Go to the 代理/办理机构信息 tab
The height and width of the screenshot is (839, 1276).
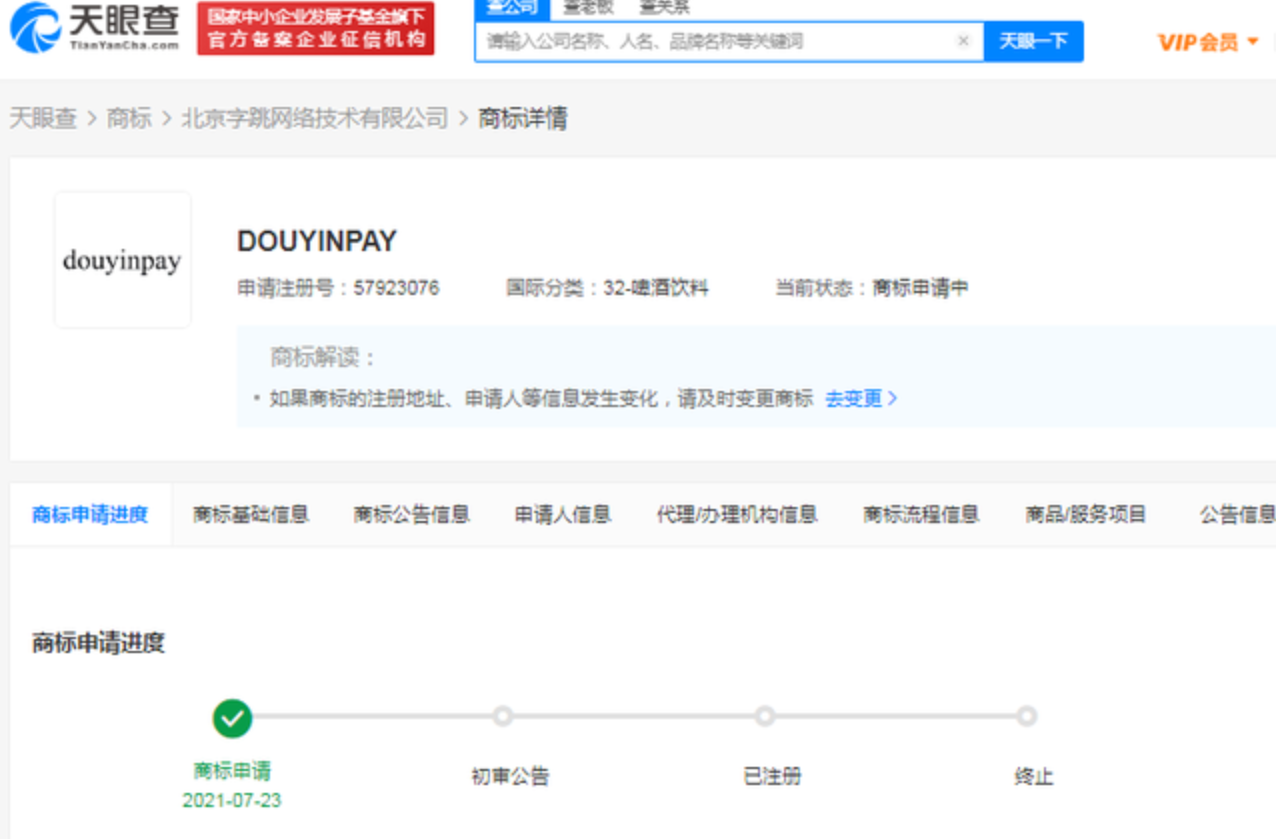tap(736, 515)
